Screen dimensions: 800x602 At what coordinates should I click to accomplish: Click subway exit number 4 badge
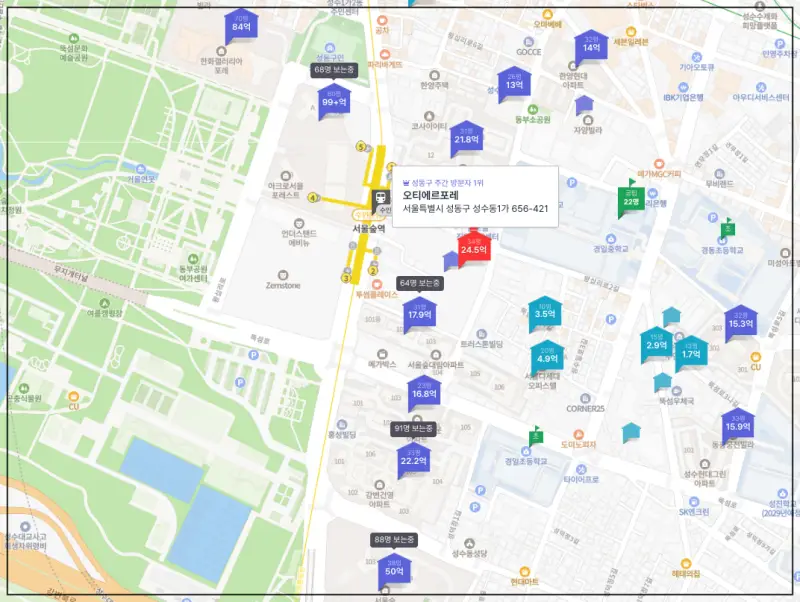coord(312,197)
